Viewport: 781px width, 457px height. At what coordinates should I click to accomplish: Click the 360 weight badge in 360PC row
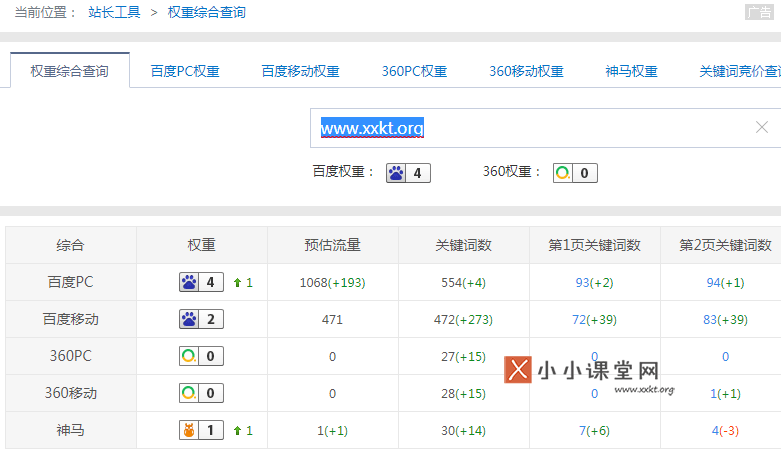click(x=201, y=357)
